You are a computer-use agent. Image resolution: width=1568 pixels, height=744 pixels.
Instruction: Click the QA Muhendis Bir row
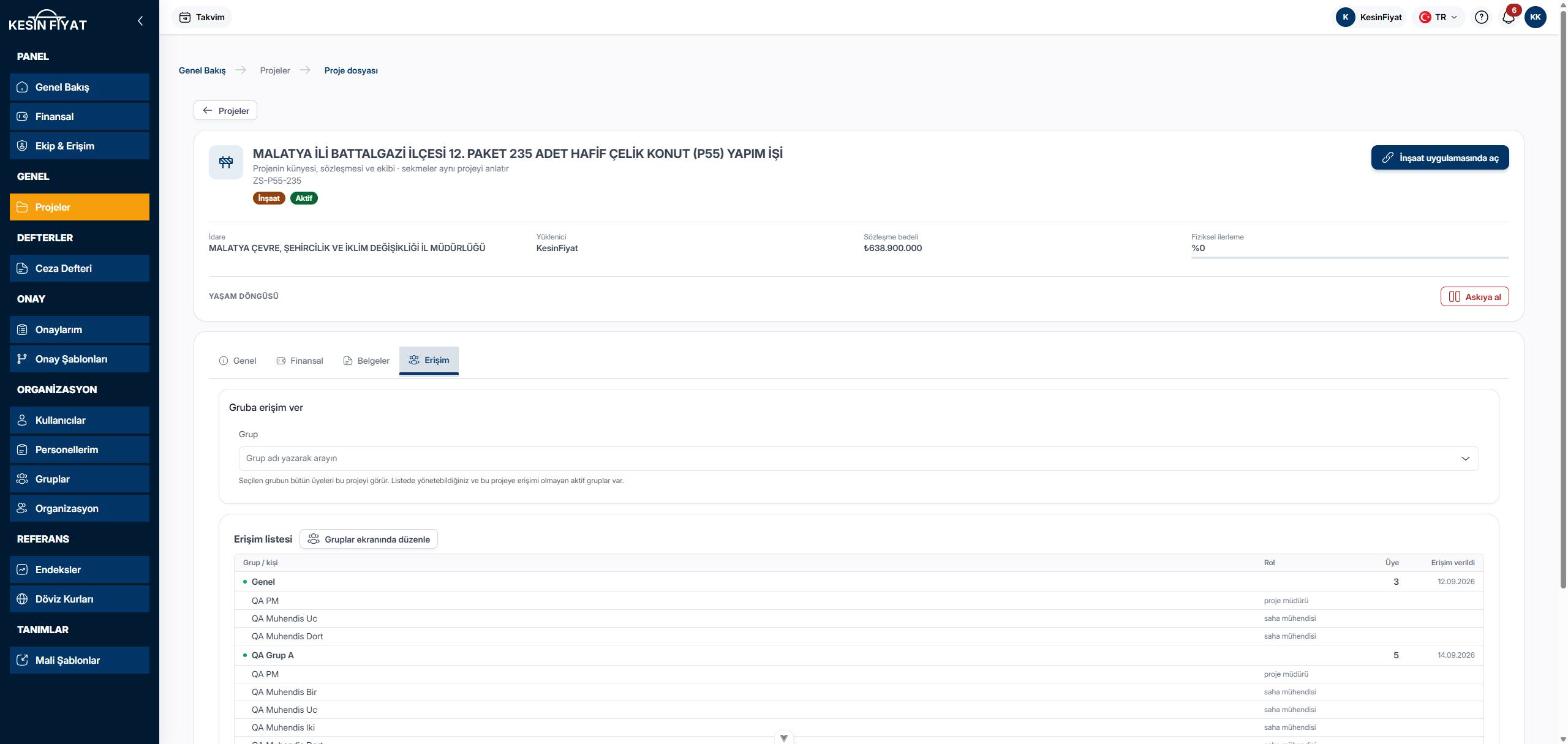(x=859, y=692)
